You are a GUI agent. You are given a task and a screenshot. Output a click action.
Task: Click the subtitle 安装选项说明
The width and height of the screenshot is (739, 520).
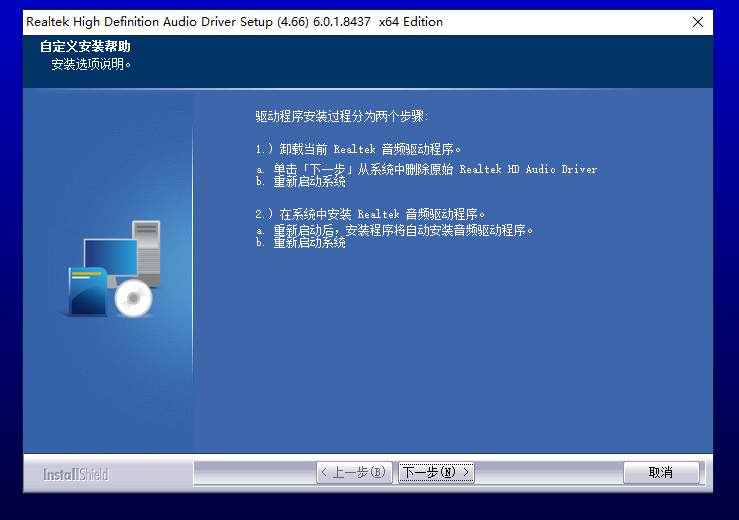90,64
